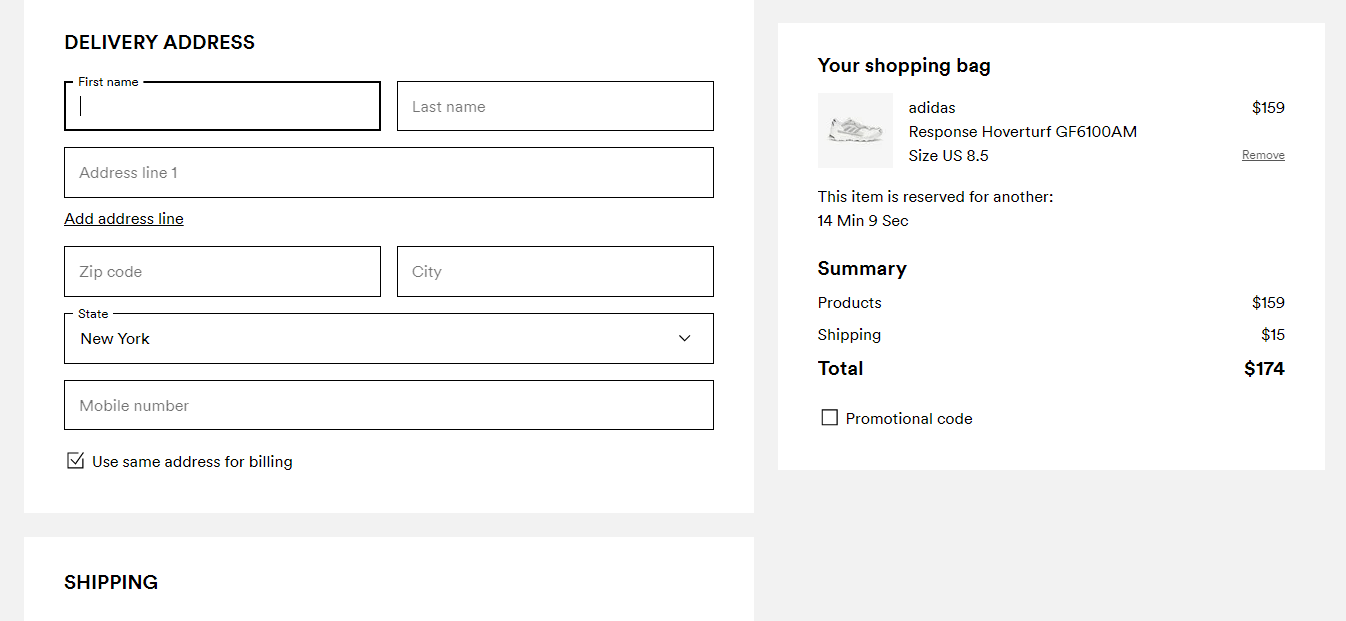
Task: Focus the First name input field
Action: [222, 106]
